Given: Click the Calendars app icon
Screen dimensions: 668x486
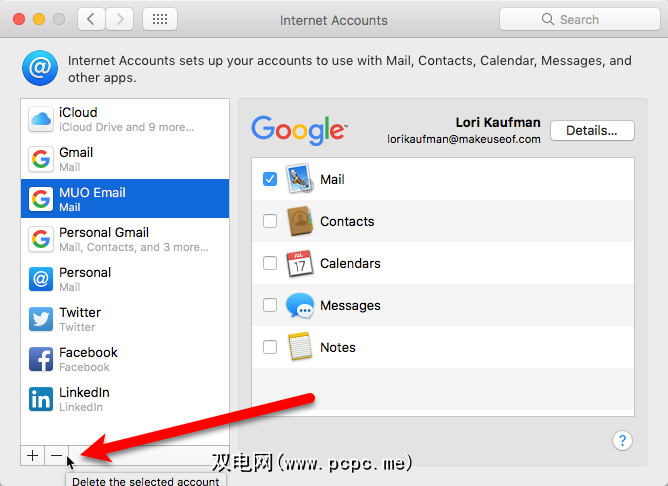Looking at the screenshot, I should (x=300, y=263).
